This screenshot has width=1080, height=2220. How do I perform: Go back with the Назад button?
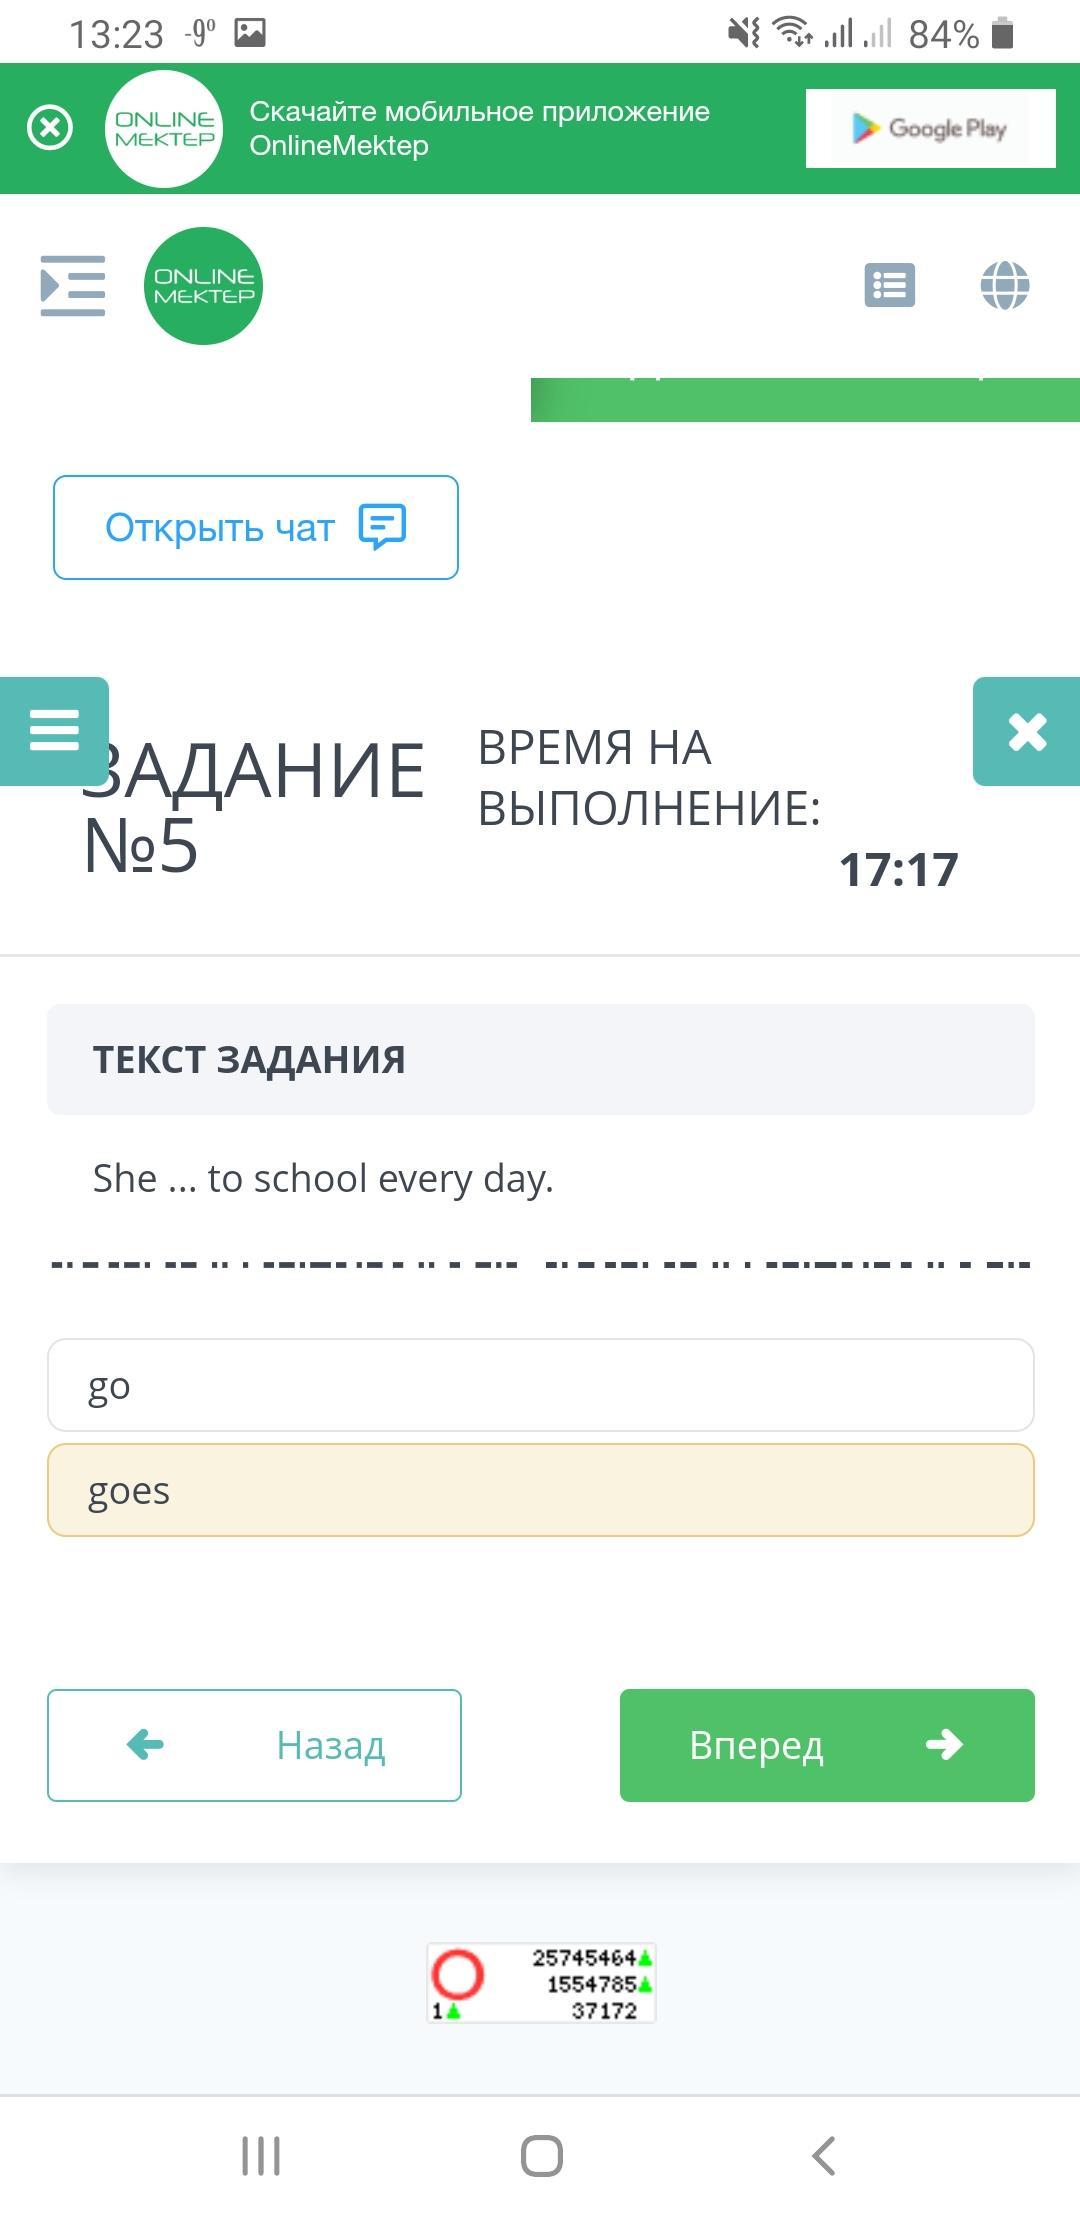(x=254, y=1745)
